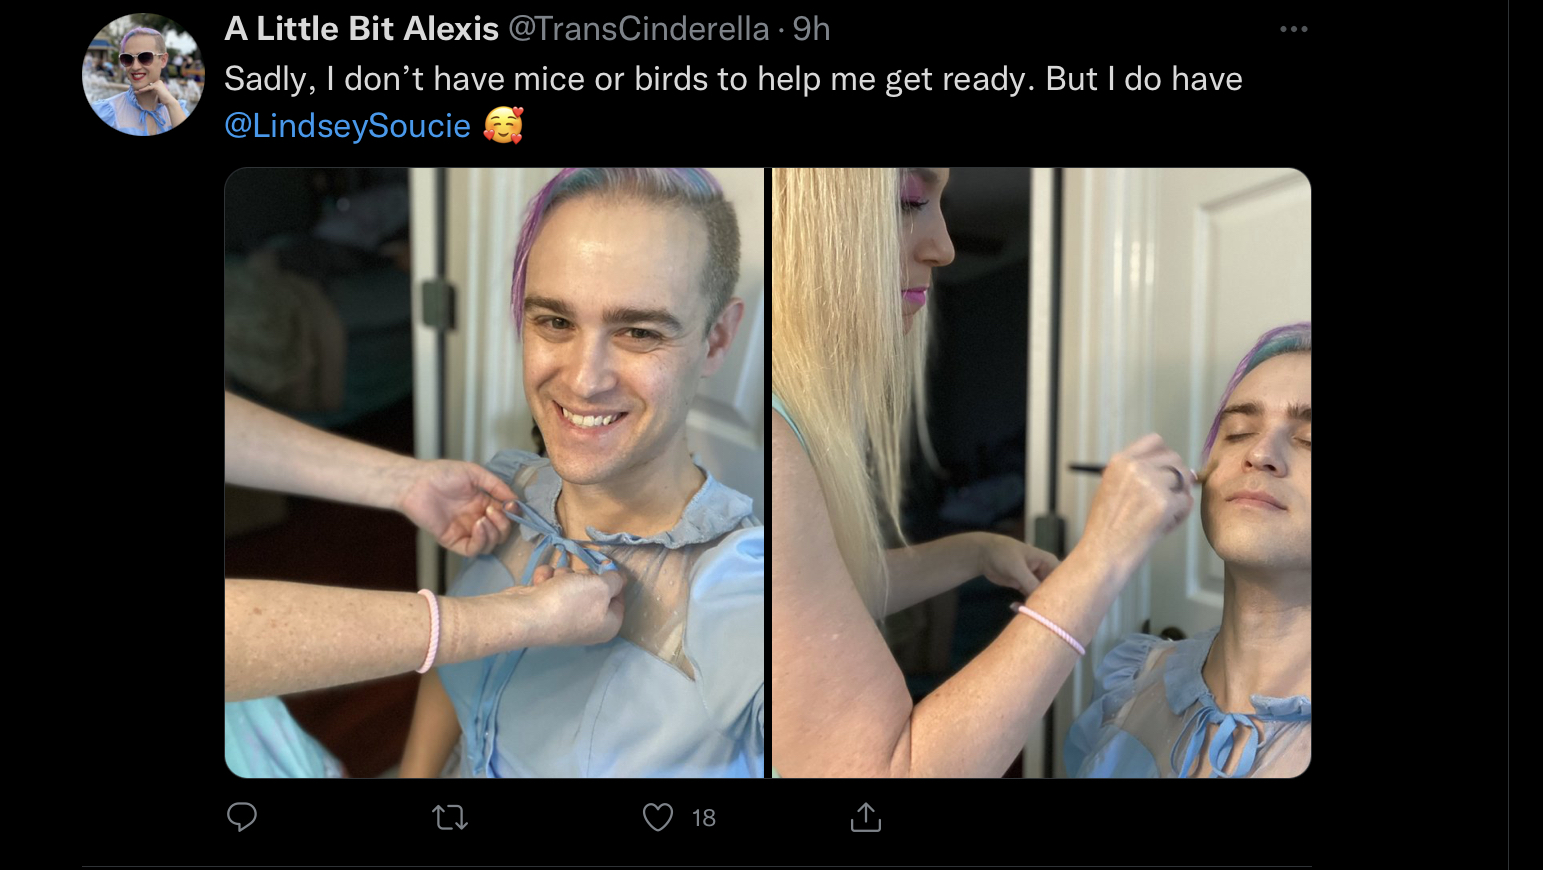Click the pink bracelet in the left photo
1543x870 pixels.
click(428, 630)
